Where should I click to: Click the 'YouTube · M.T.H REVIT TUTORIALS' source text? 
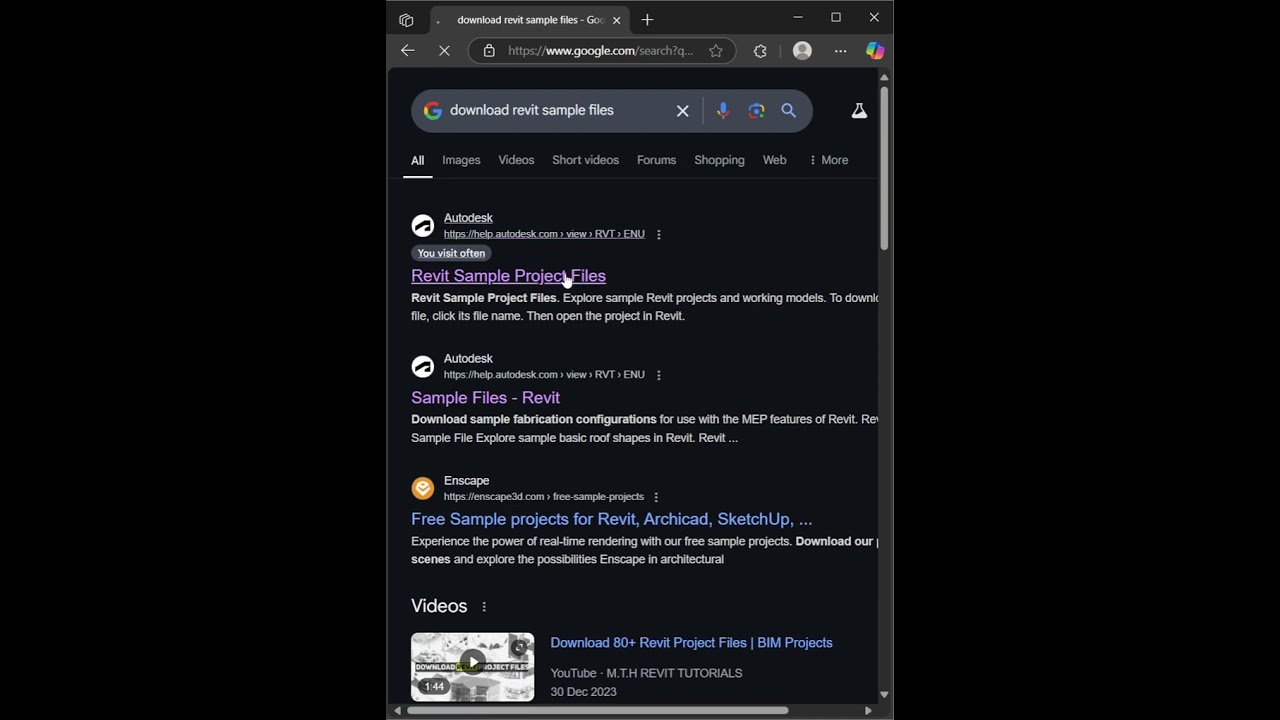click(x=646, y=674)
